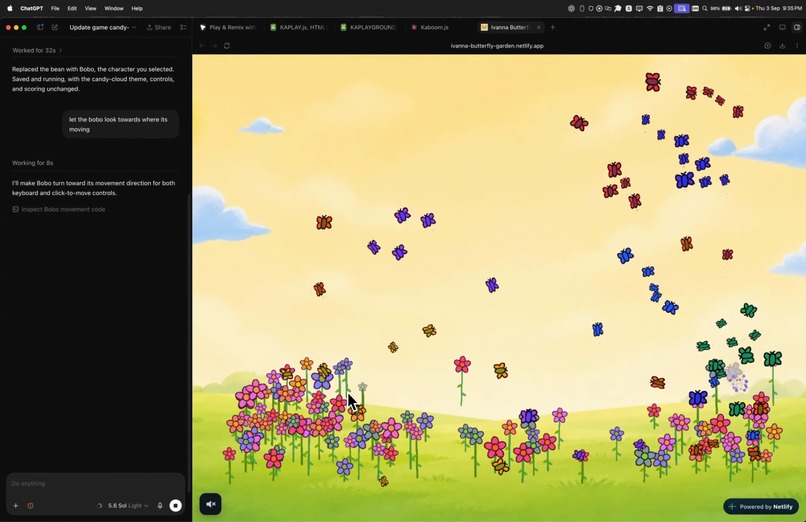Click the 'Replaced the bean with Bobo' message
Screen dimensions: 806x522
94,79
